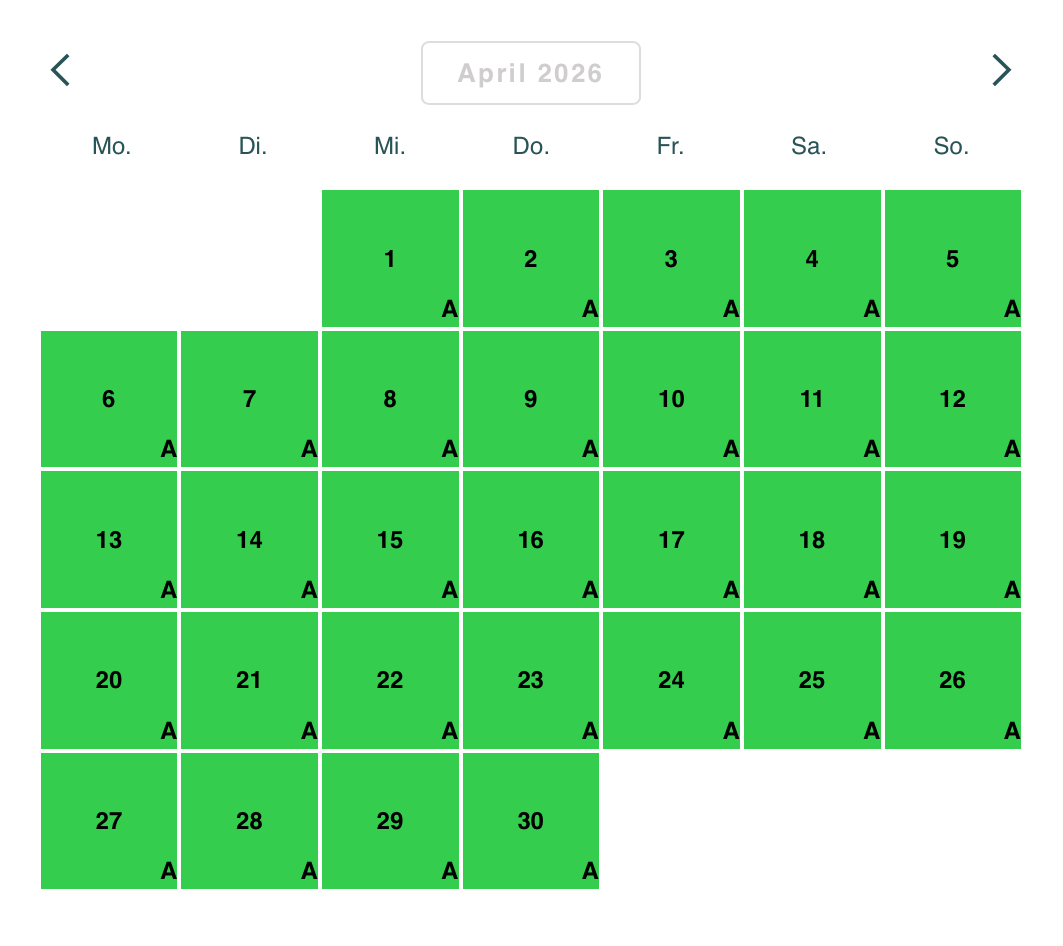Viewport: 1063px width, 946px height.
Task: Choose Monday April 27
Action: pyautogui.click(x=109, y=821)
